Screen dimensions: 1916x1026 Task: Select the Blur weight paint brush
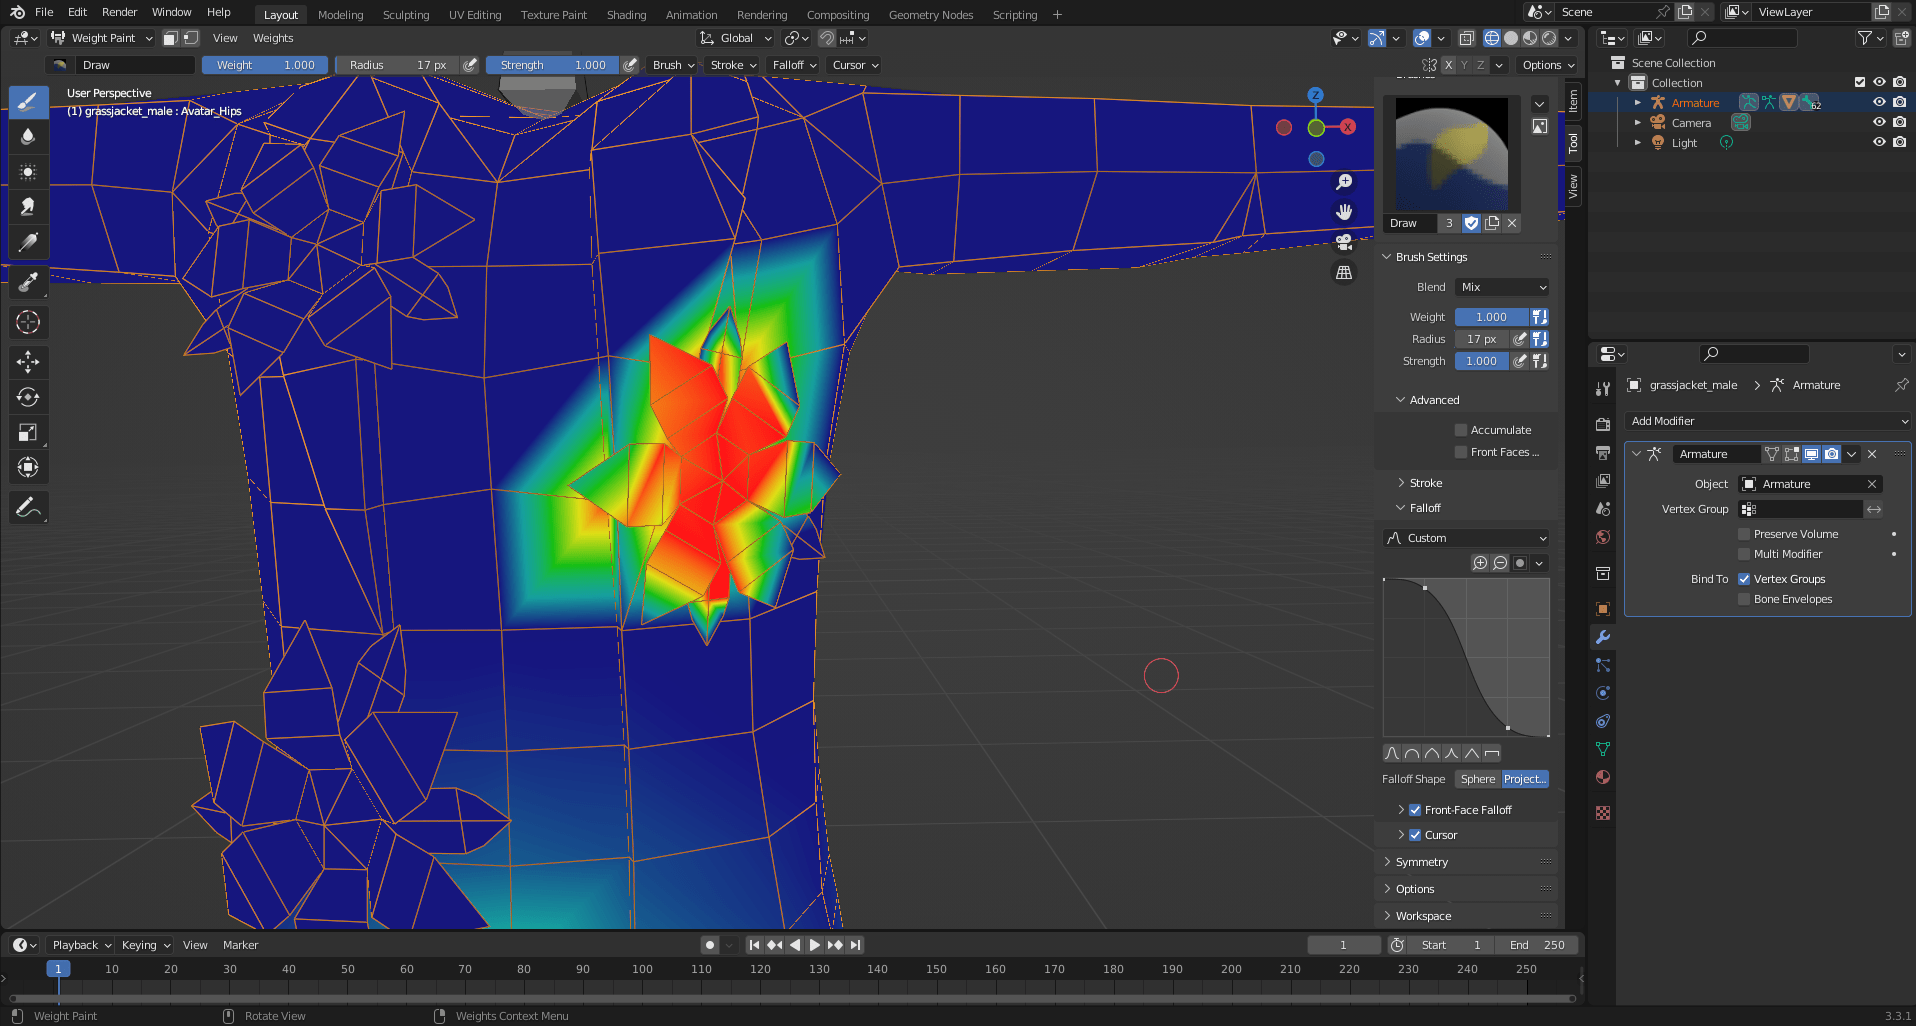pos(28,137)
